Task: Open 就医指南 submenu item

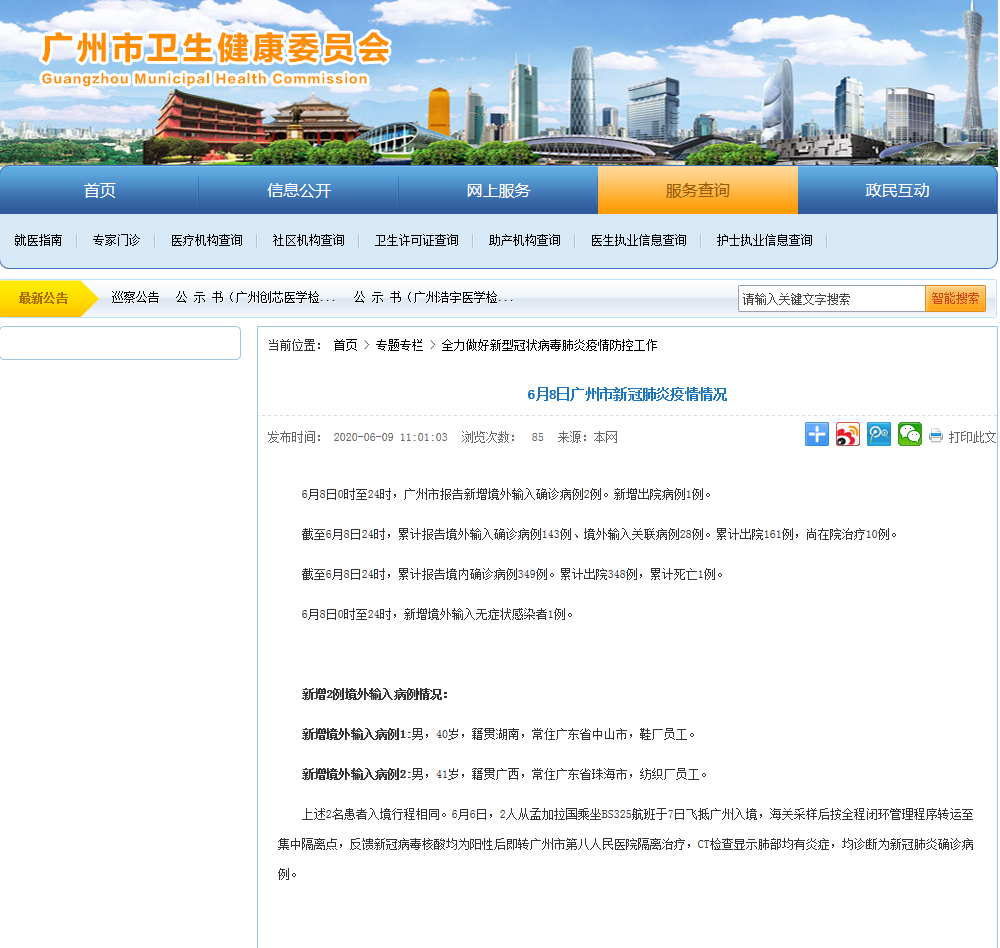Action: click(38, 241)
